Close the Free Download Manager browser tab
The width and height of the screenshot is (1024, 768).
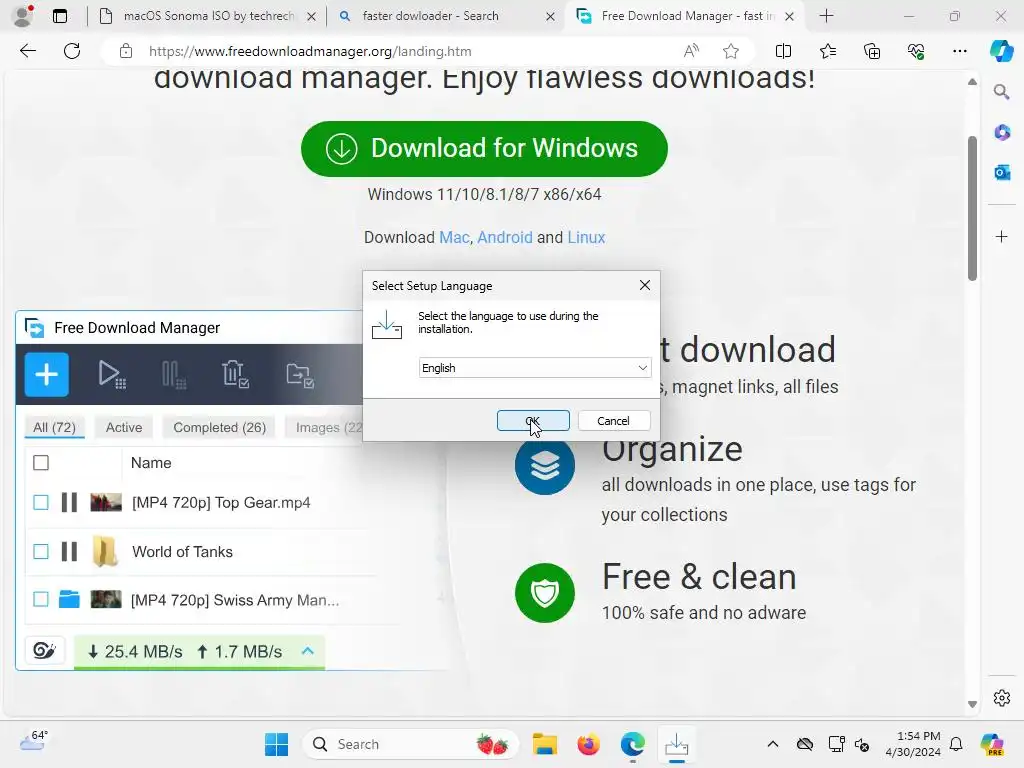coord(790,16)
